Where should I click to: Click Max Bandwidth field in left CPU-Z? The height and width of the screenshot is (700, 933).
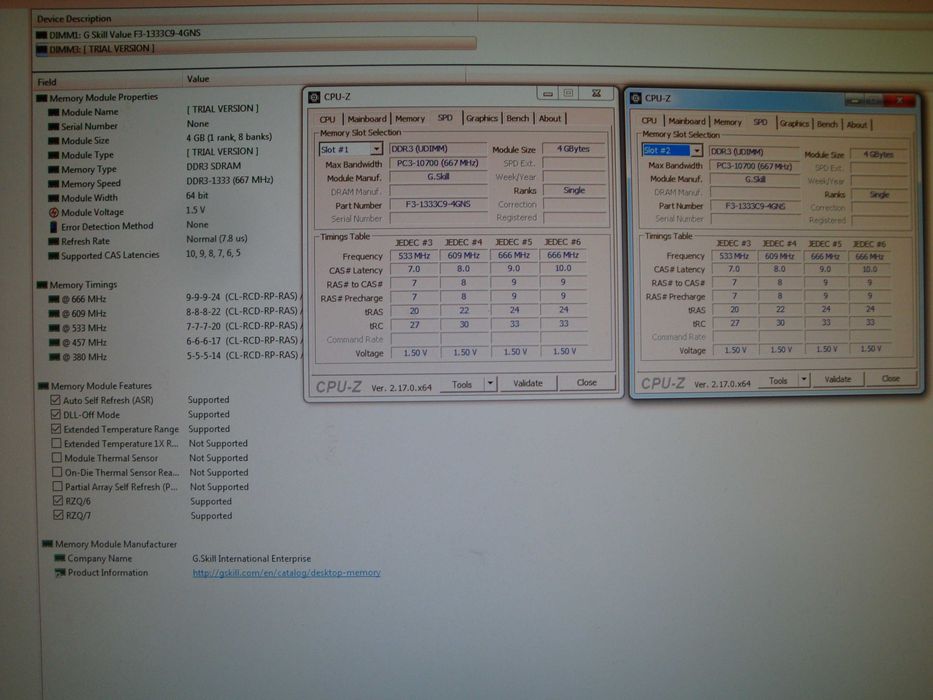pos(438,163)
